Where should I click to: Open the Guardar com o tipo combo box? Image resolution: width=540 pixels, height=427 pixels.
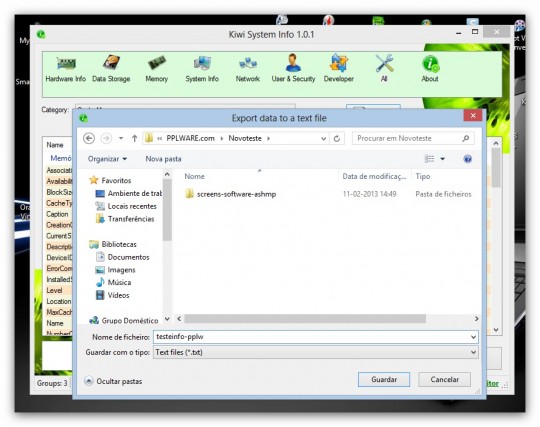(316, 352)
